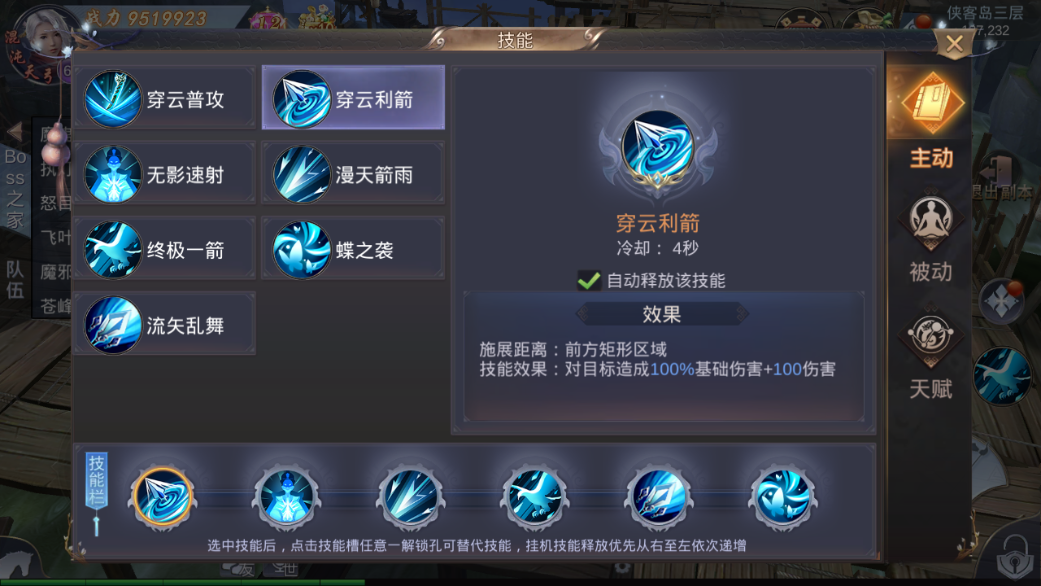Pick the 蝶之袭 skill
The width and height of the screenshot is (1041, 586).
[353, 250]
